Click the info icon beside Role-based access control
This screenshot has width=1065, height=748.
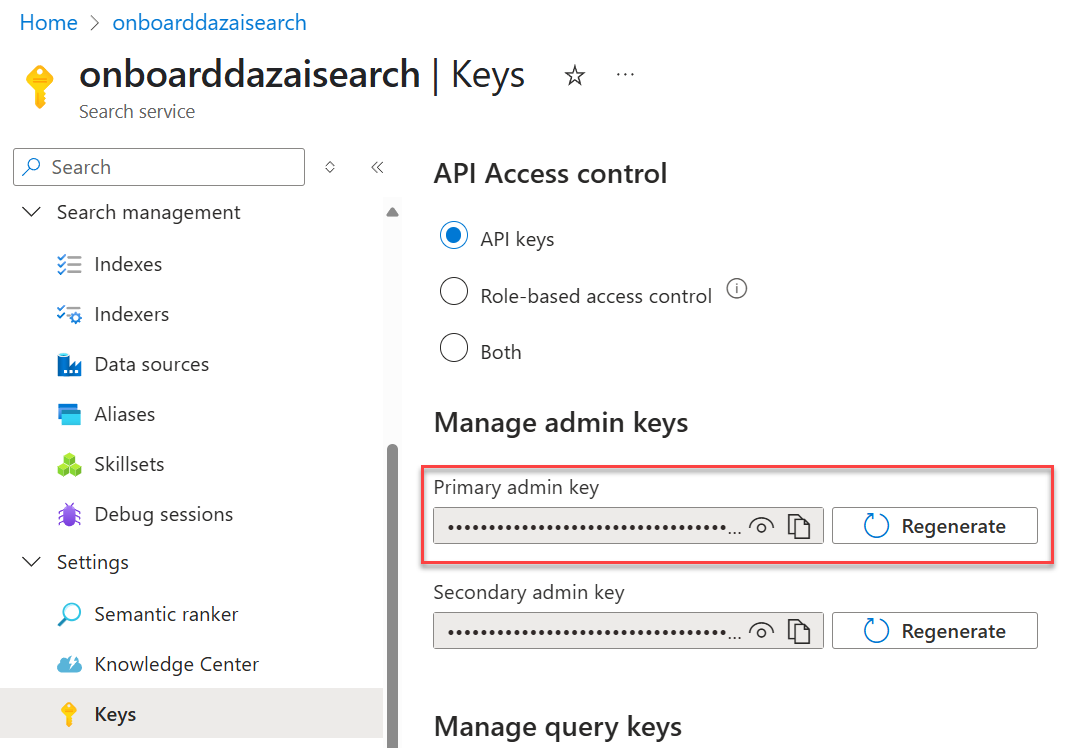pyautogui.click(x=737, y=289)
